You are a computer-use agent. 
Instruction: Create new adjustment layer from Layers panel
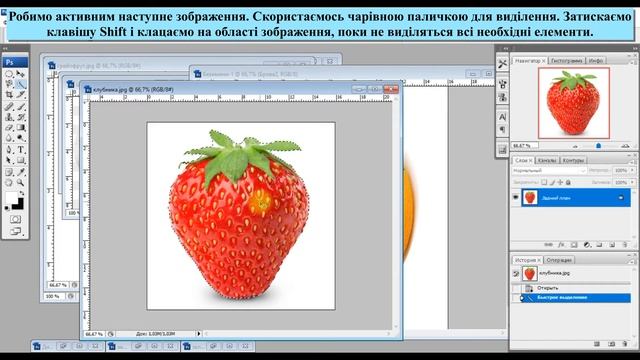click(x=587, y=245)
